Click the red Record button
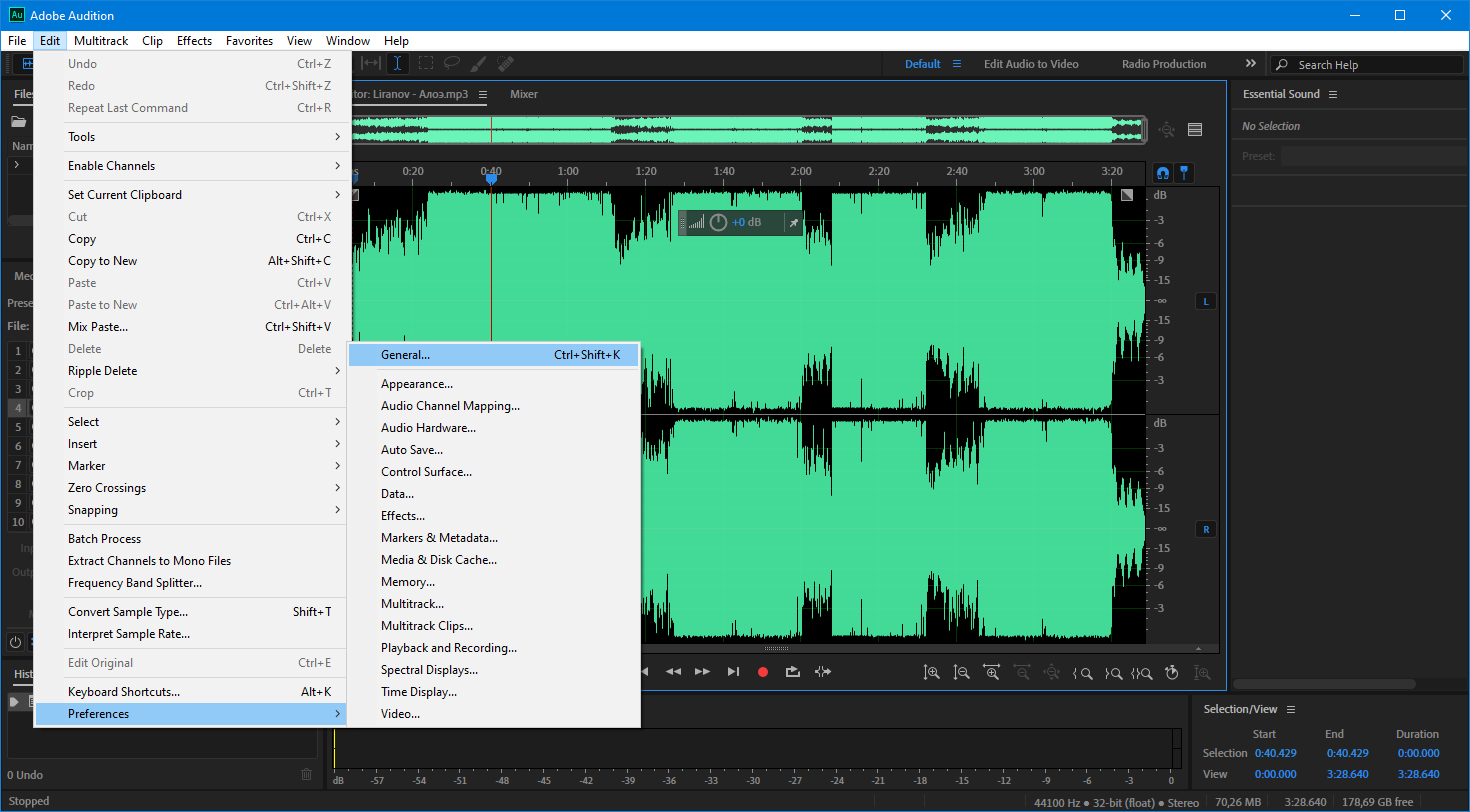Viewport: 1470px width, 812px height. (763, 672)
